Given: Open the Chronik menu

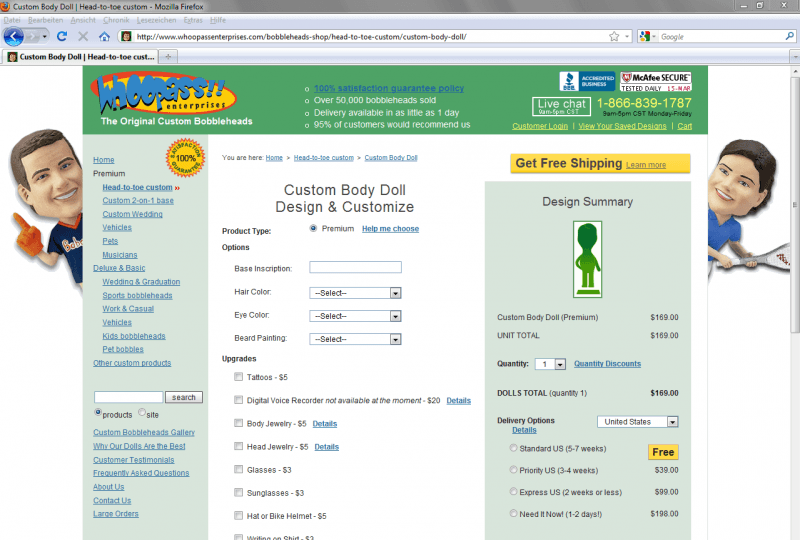Looking at the screenshot, I should click(x=116, y=20).
